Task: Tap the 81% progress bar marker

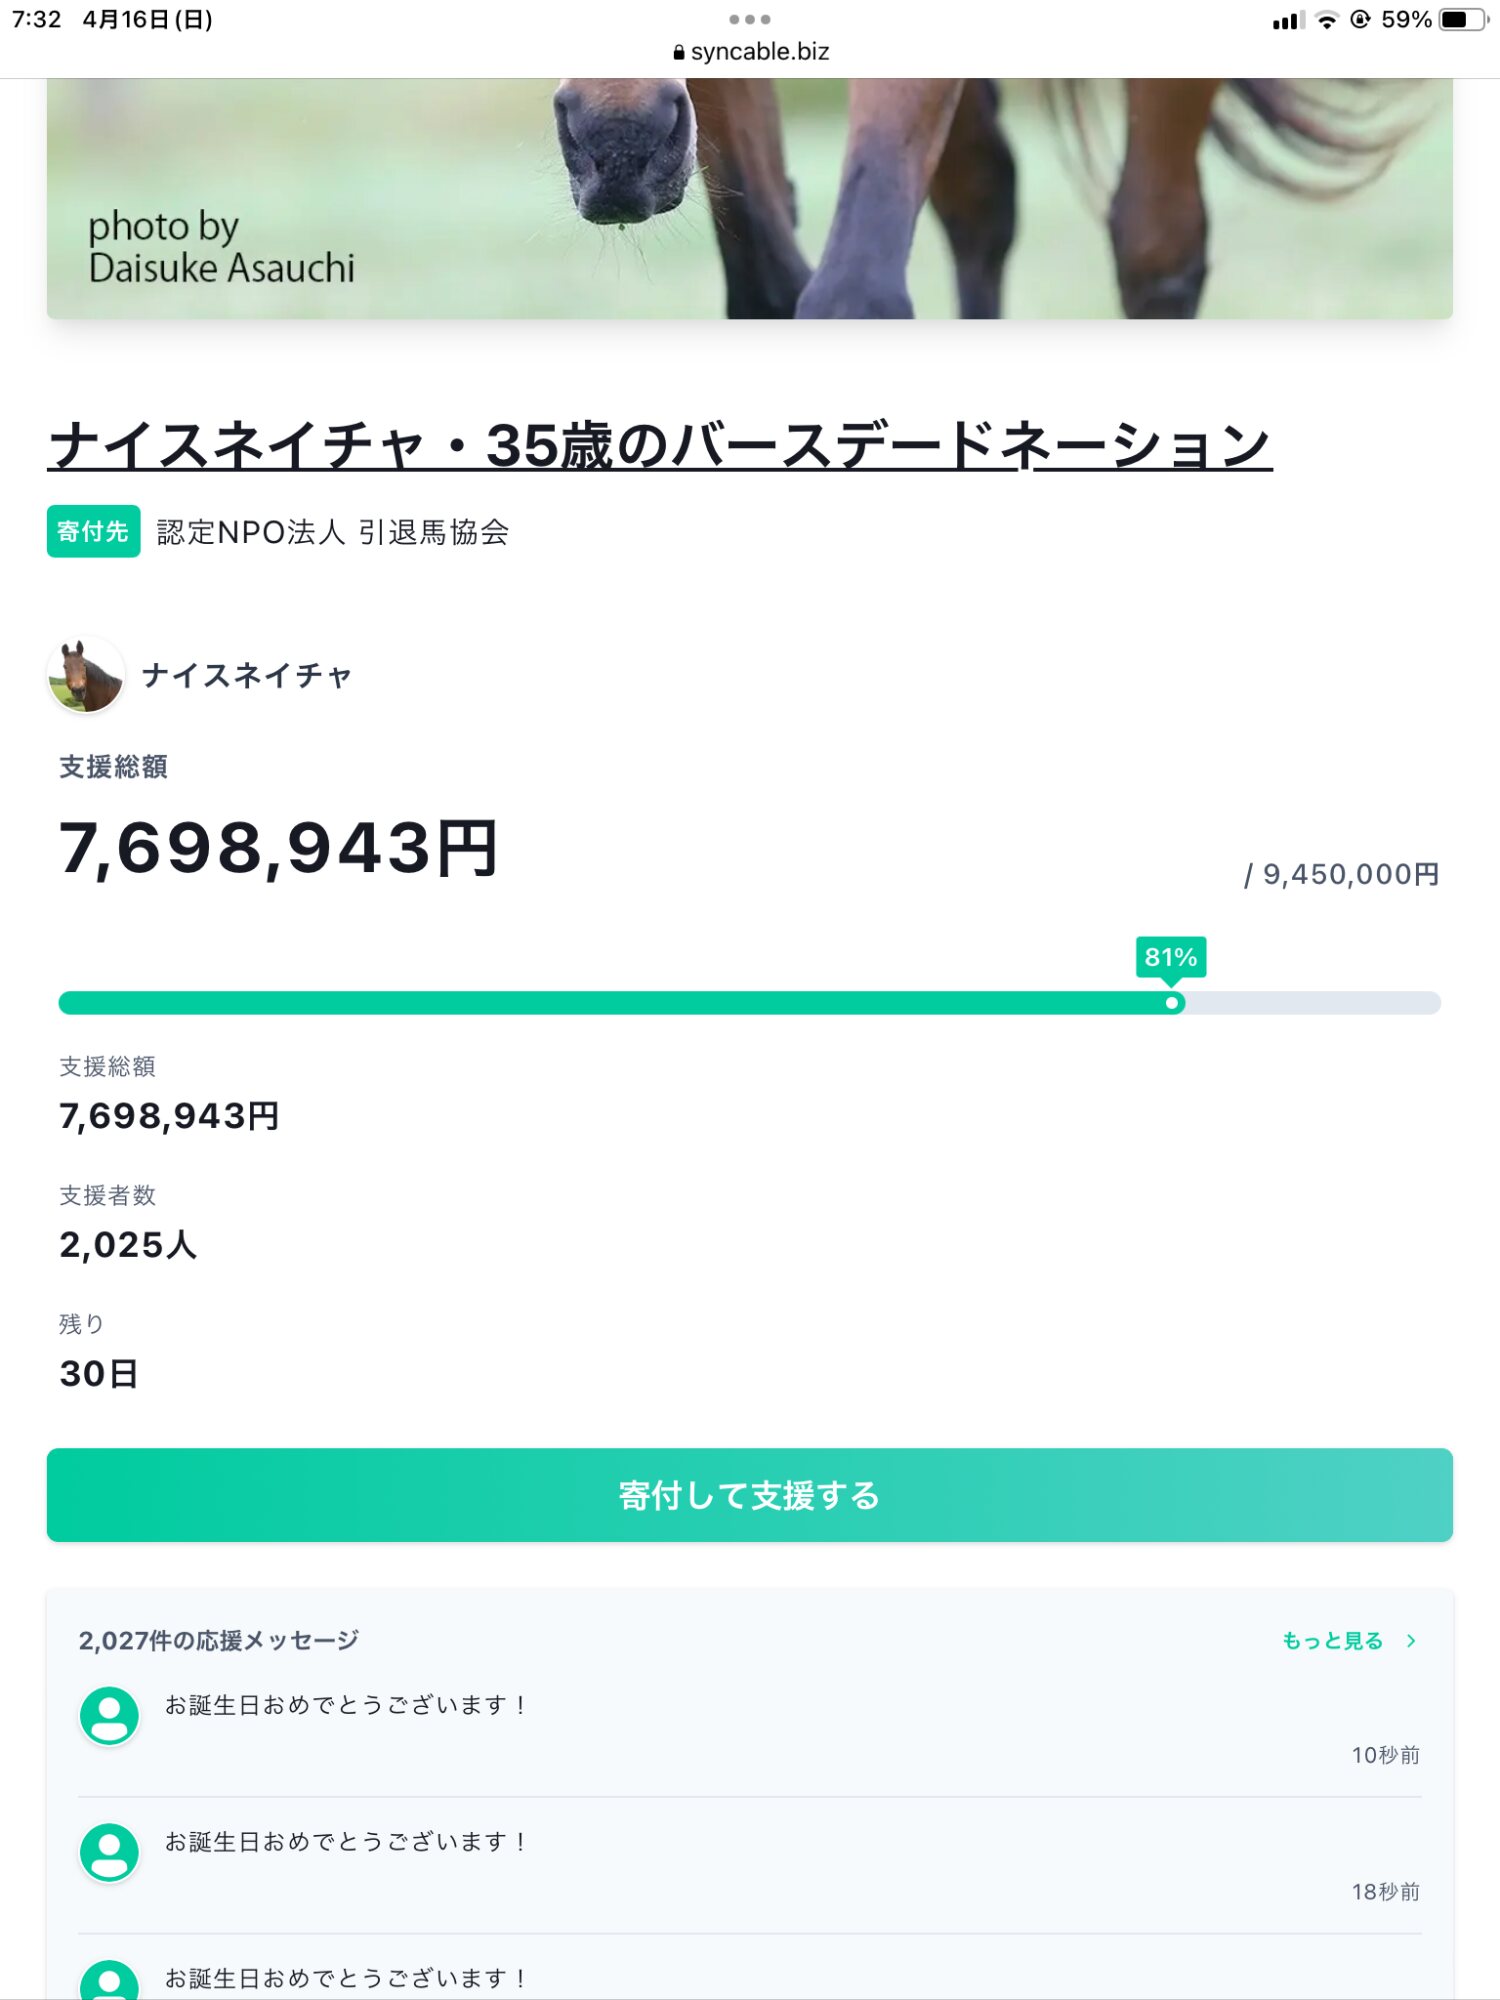Action: point(1171,1002)
